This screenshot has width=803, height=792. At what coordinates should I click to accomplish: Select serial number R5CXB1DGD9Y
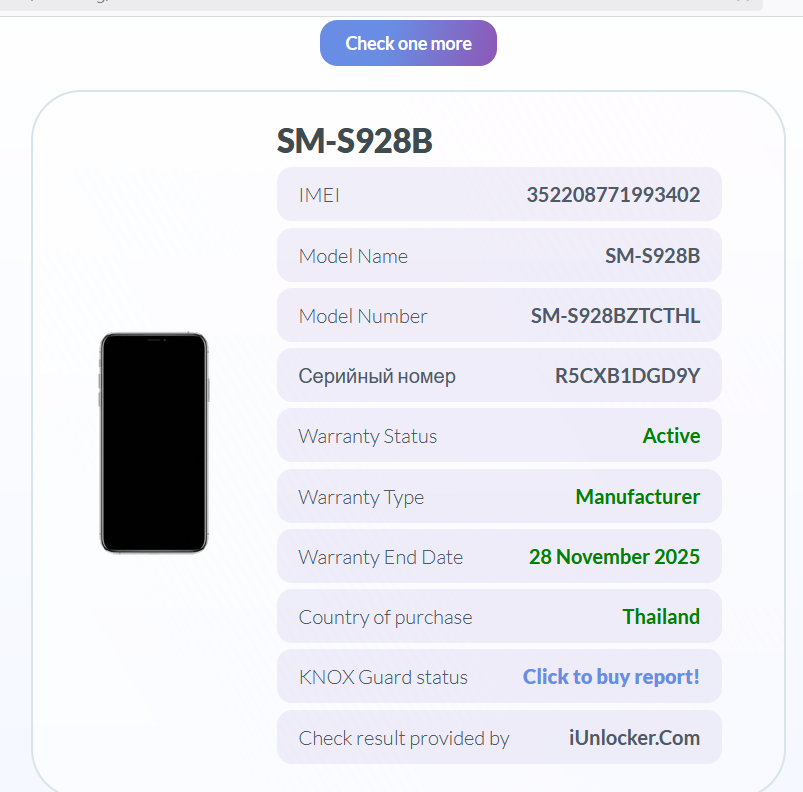click(627, 376)
